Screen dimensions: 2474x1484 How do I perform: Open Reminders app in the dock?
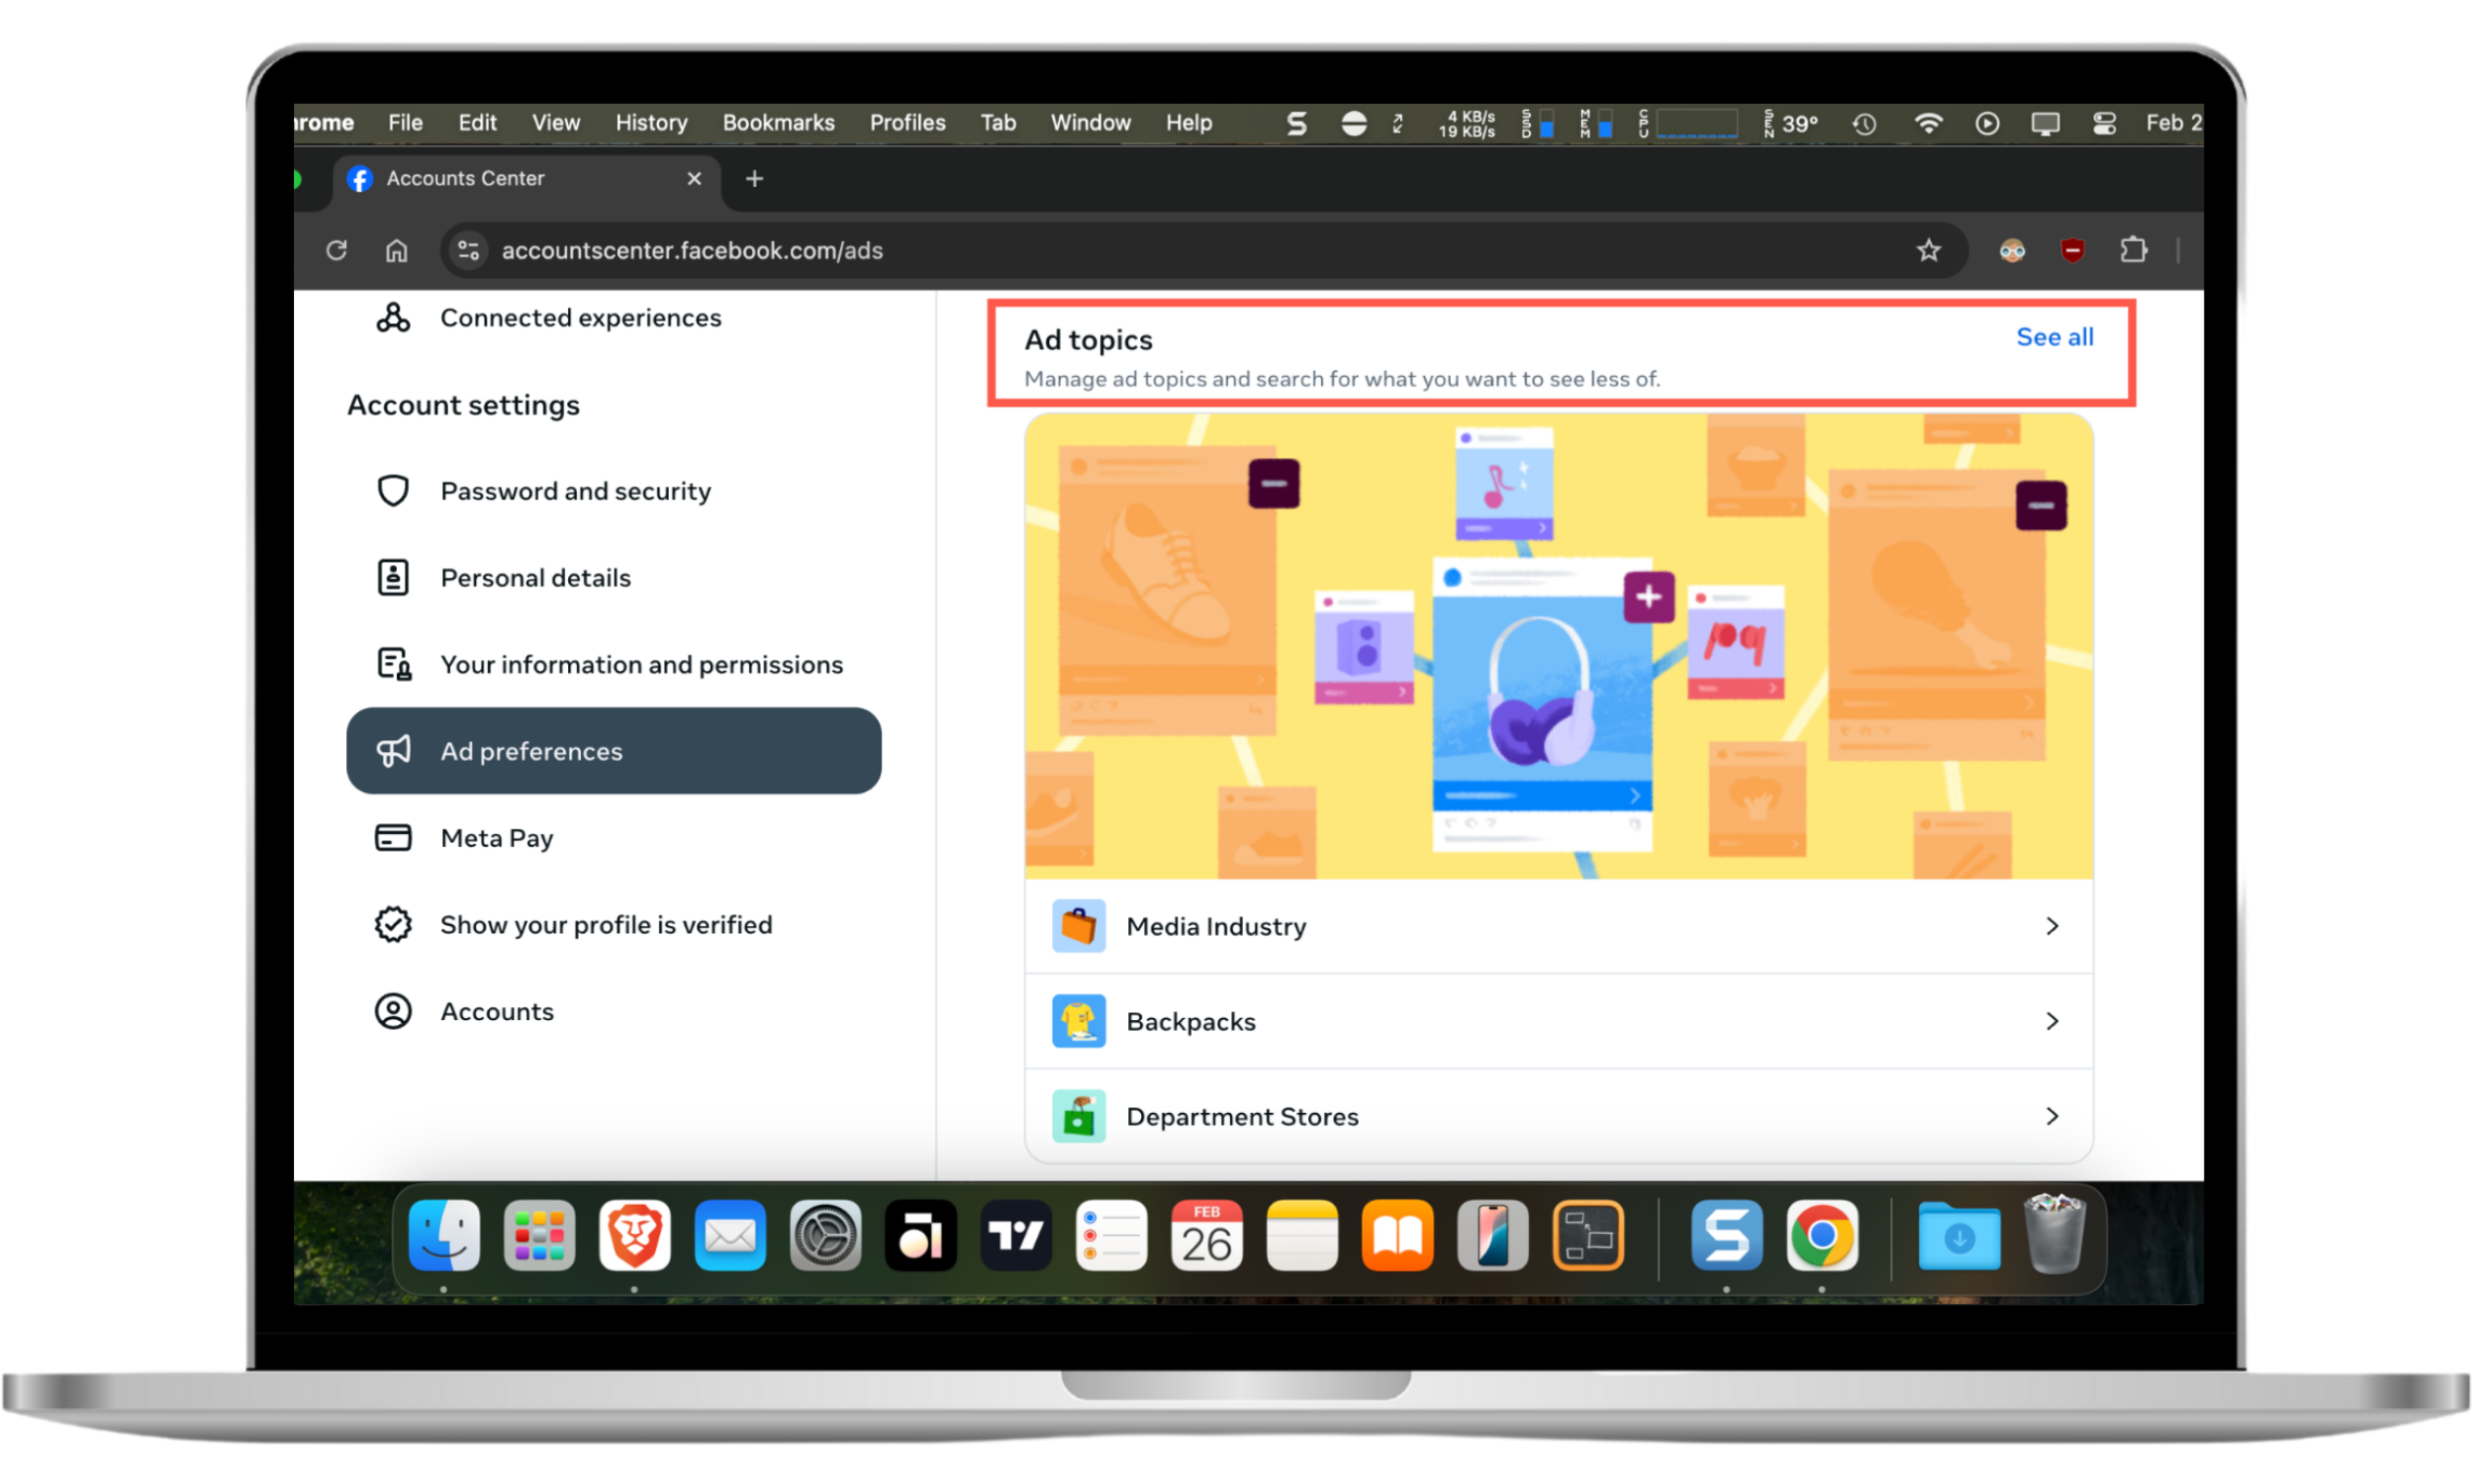tap(1111, 1236)
